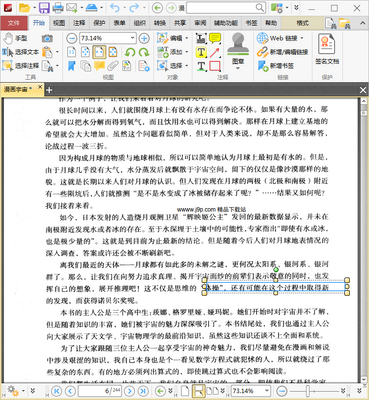
Task: Select the typewriter tool in 注释 group
Action: click(x=201, y=38)
